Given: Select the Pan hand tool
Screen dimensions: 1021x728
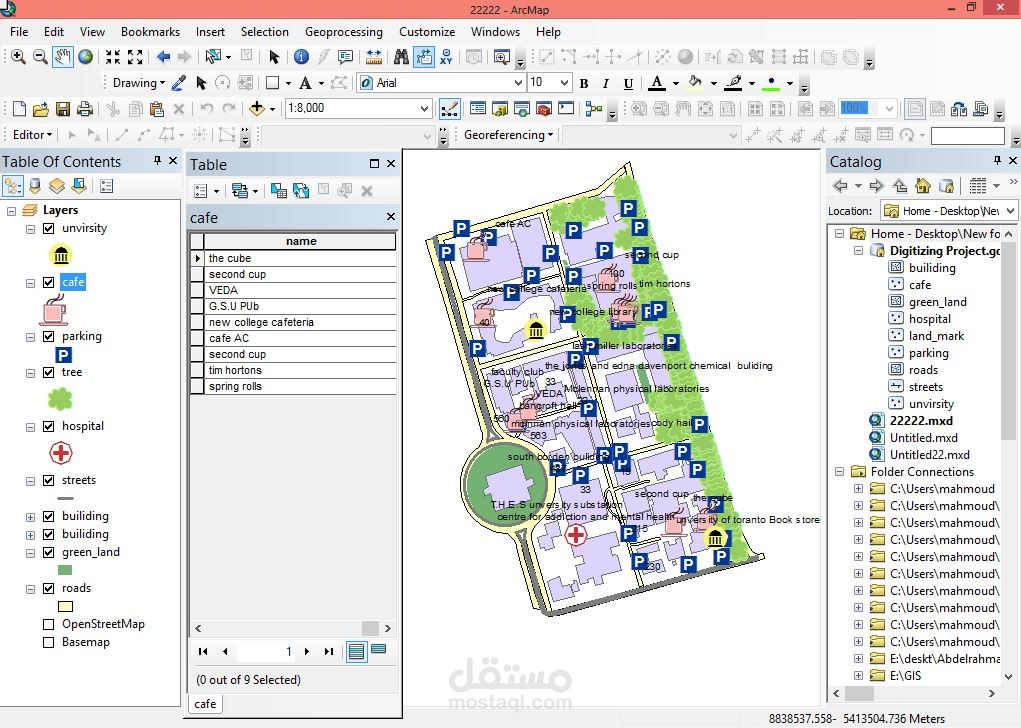Looking at the screenshot, I should click(x=63, y=57).
